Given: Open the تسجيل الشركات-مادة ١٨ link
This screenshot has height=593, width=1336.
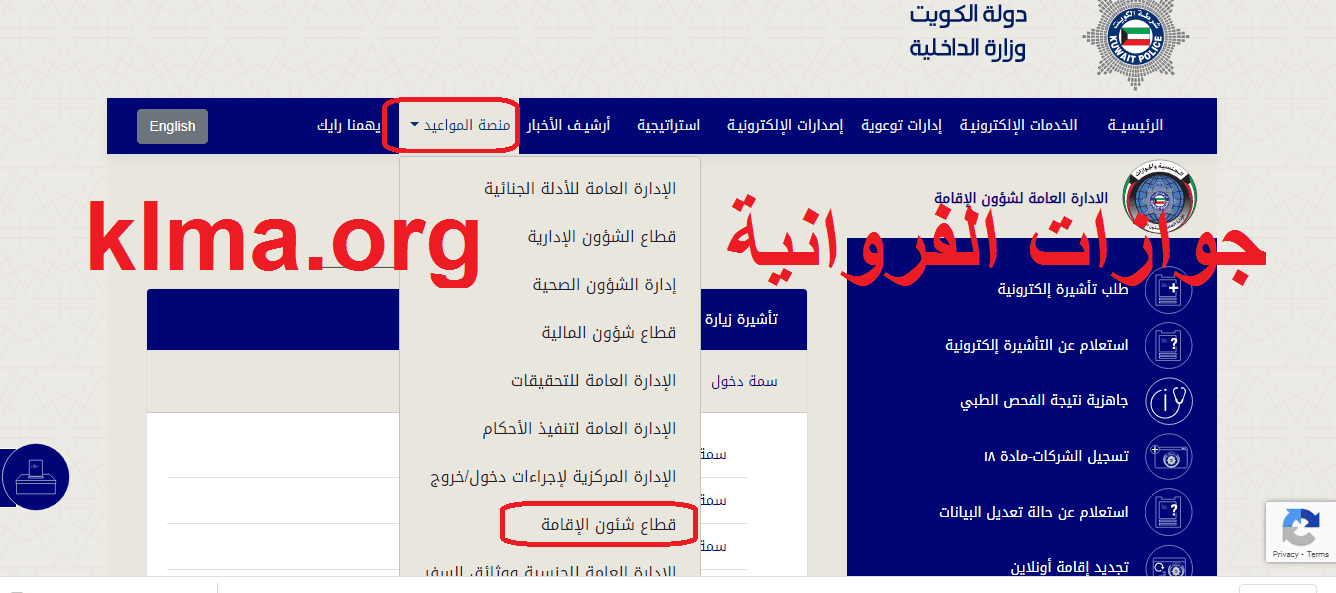Looking at the screenshot, I should tap(1056, 456).
